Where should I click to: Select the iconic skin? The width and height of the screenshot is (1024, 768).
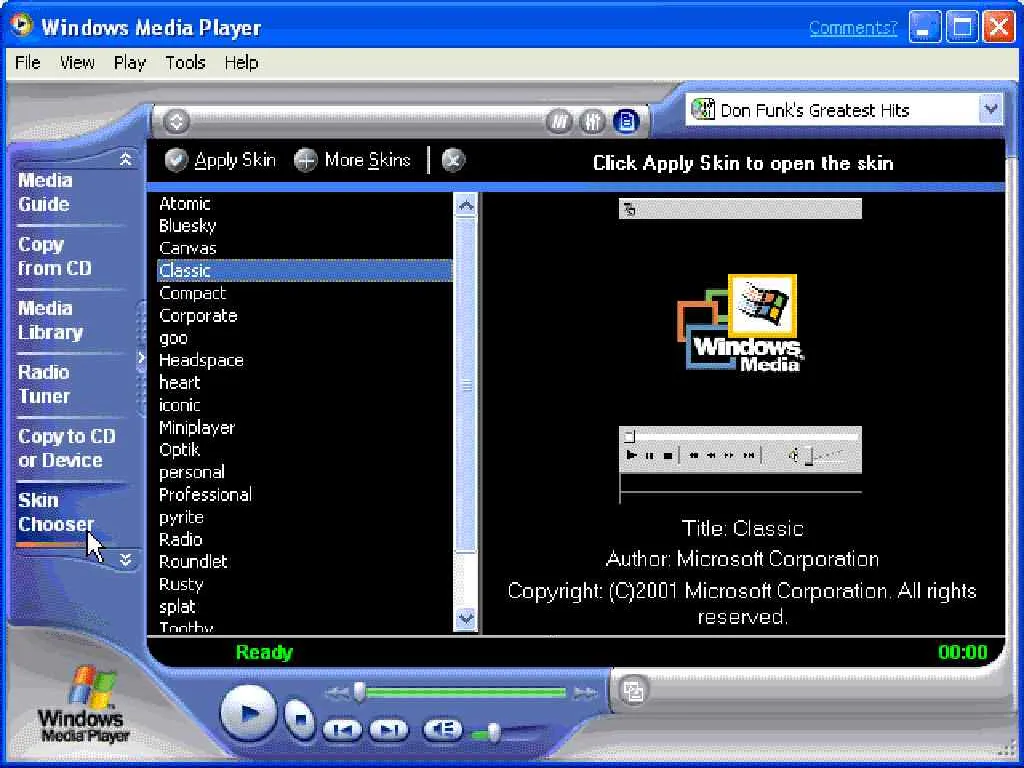pos(304,405)
